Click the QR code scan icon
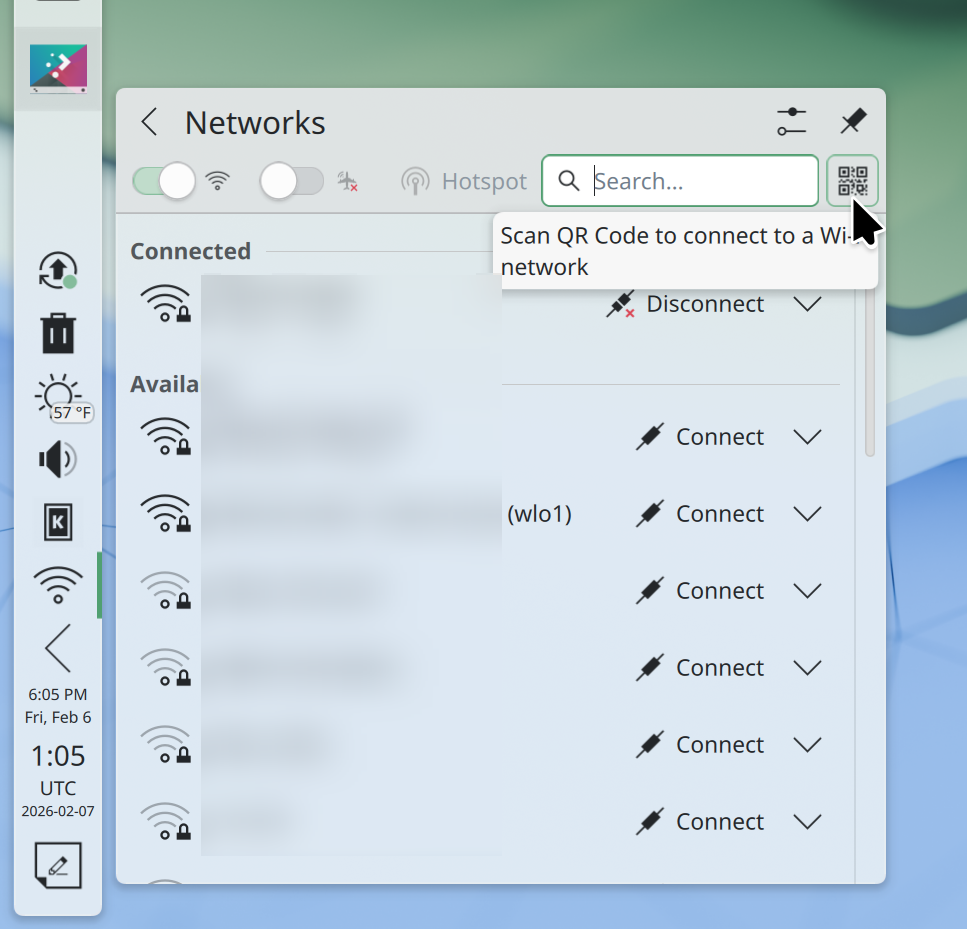The width and height of the screenshot is (967, 929). 852,181
